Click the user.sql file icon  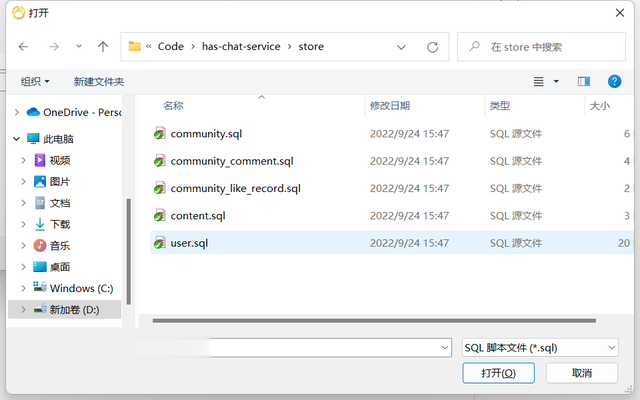[x=160, y=243]
